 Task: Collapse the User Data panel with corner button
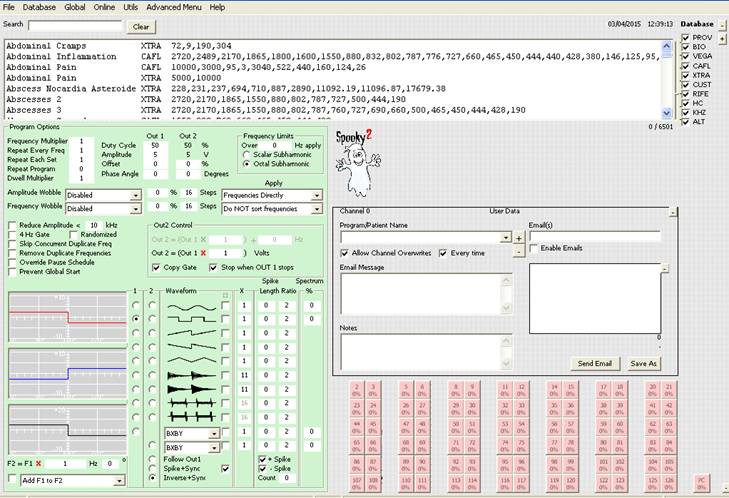click(x=673, y=212)
